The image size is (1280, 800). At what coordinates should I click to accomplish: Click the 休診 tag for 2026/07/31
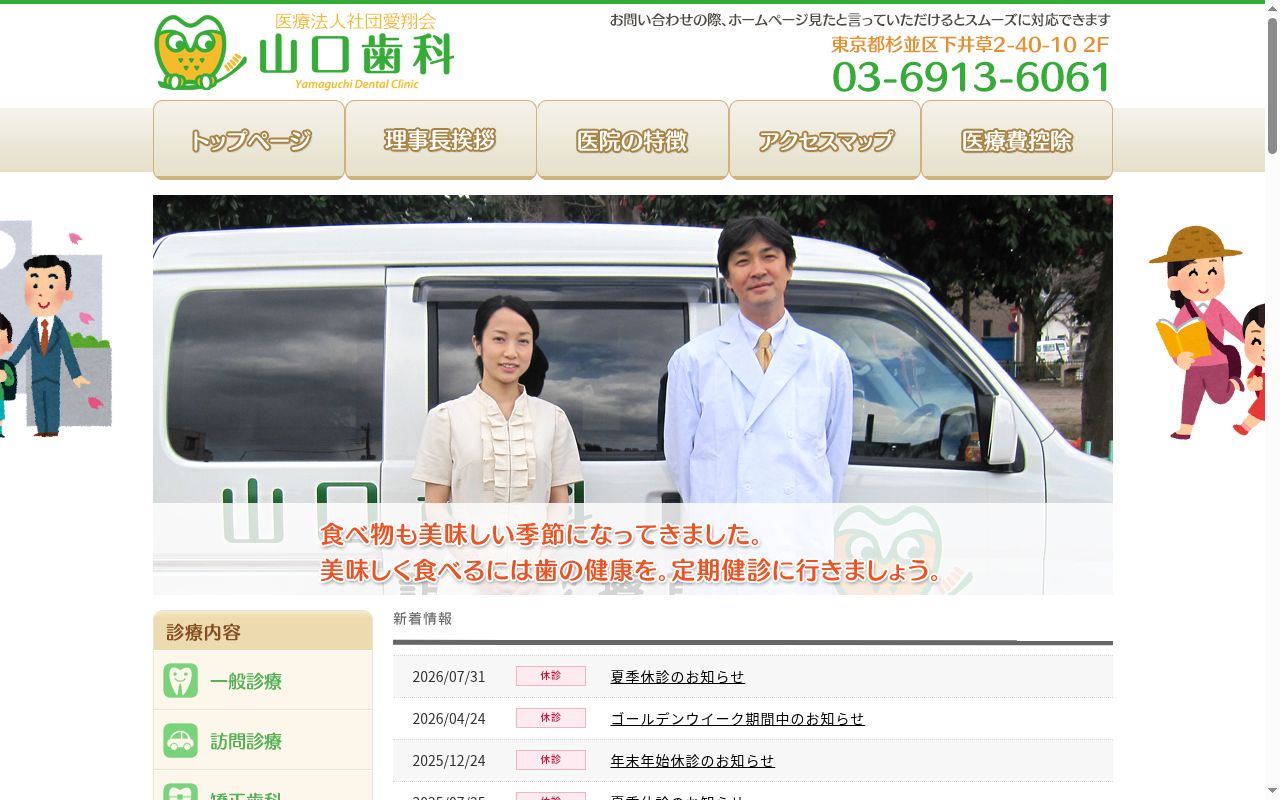pos(551,676)
